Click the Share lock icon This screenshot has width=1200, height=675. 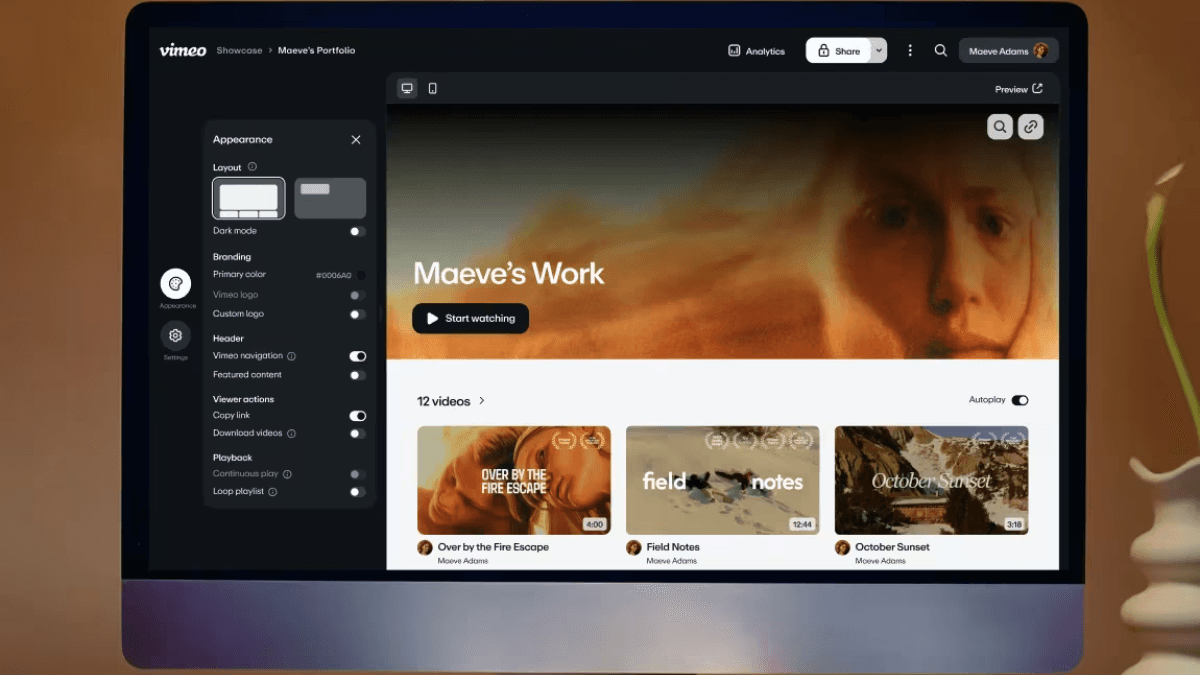[x=824, y=51]
